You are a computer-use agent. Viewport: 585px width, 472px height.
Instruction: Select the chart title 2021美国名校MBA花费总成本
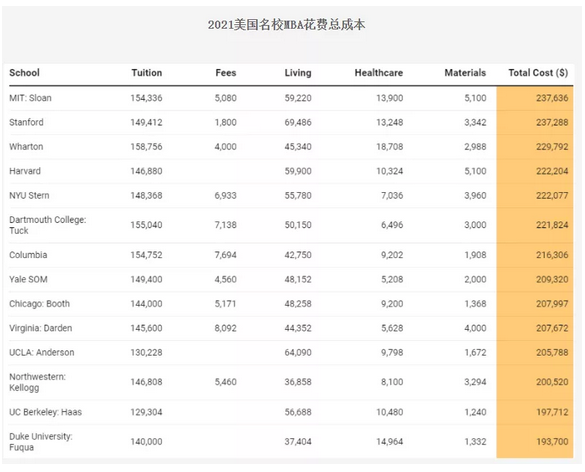287,25
